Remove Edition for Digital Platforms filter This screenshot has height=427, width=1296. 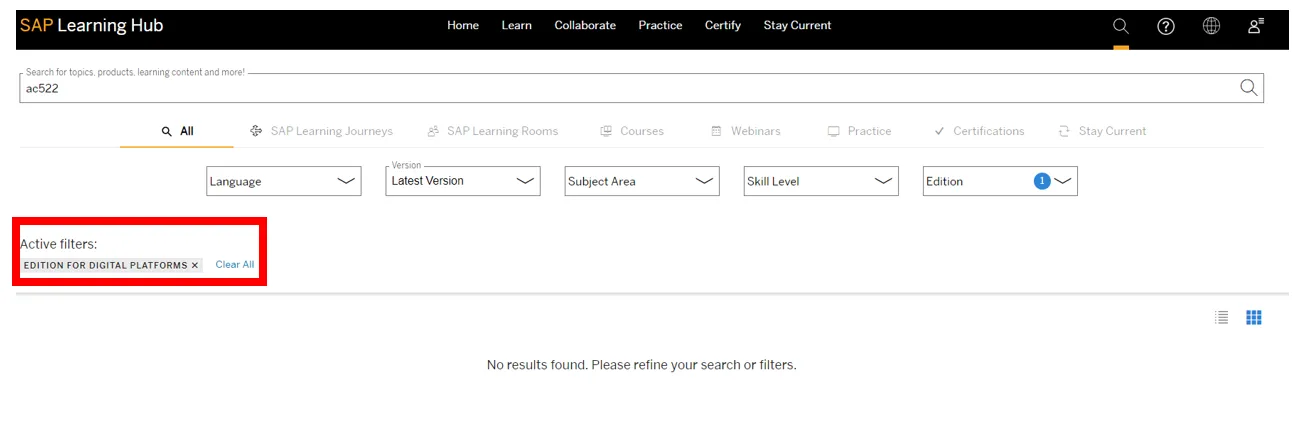(x=195, y=265)
